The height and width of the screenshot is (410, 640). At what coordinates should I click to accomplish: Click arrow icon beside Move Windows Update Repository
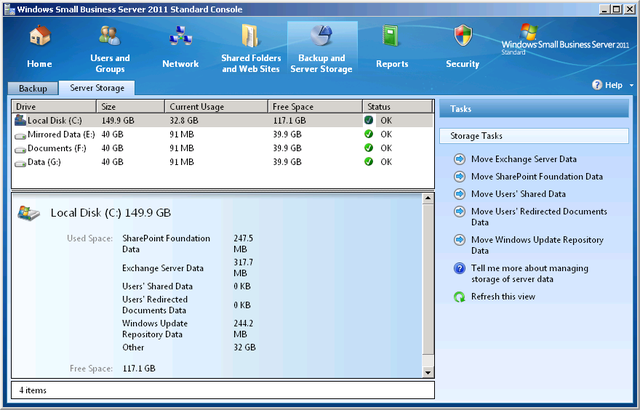point(460,239)
